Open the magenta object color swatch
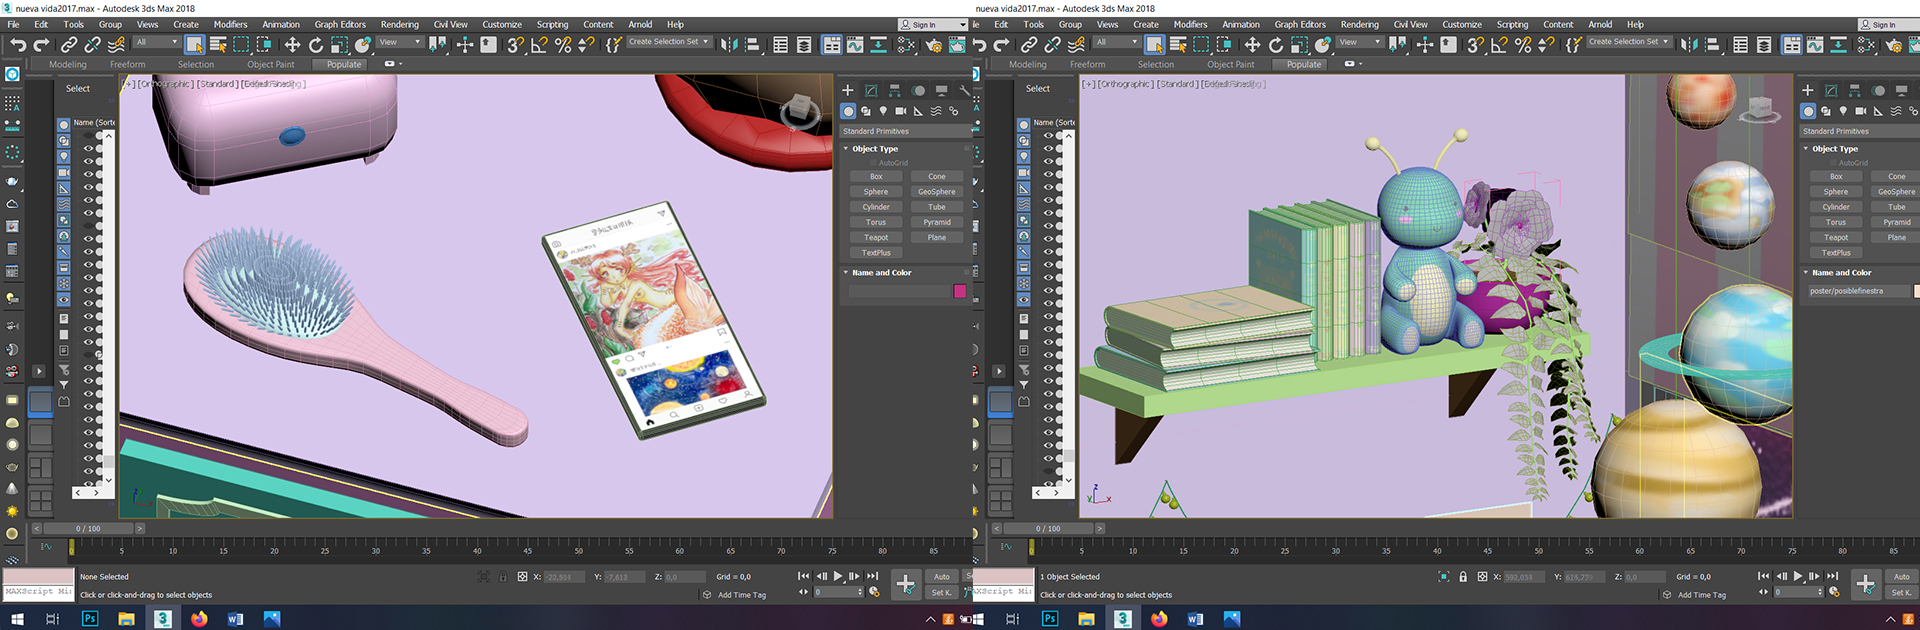The width and height of the screenshot is (1920, 630). click(x=960, y=291)
